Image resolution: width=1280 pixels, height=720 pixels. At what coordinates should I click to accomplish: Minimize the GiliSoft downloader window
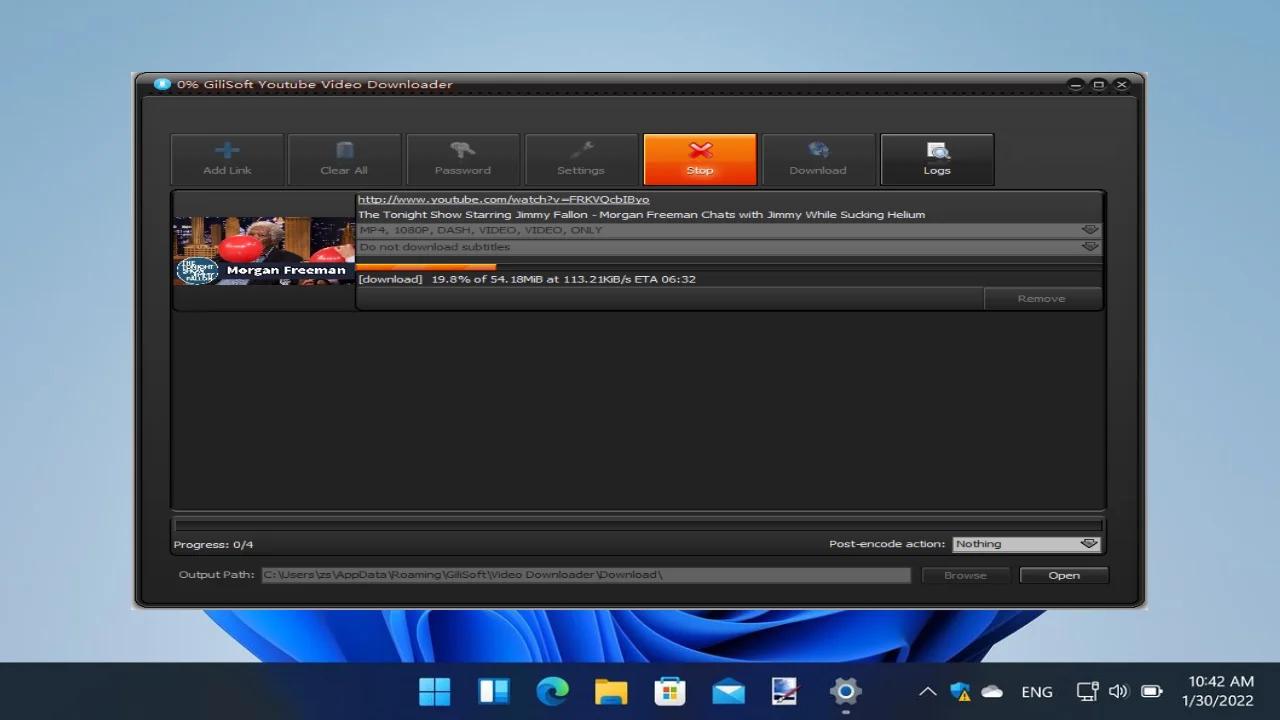(1075, 85)
